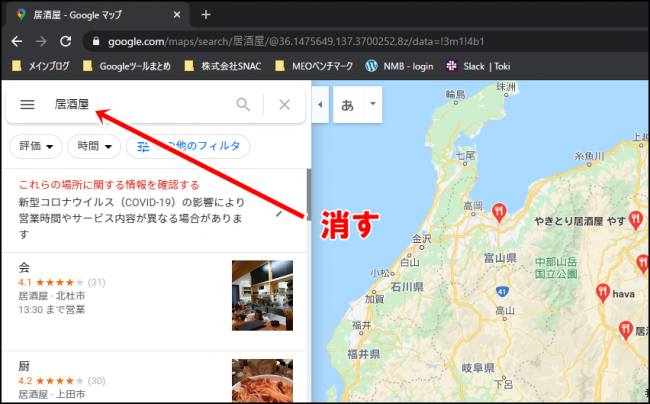Image resolution: width=650 pixels, height=404 pixels.
Task: Open the Slack | Toki bookmark
Action: (x=478, y=66)
